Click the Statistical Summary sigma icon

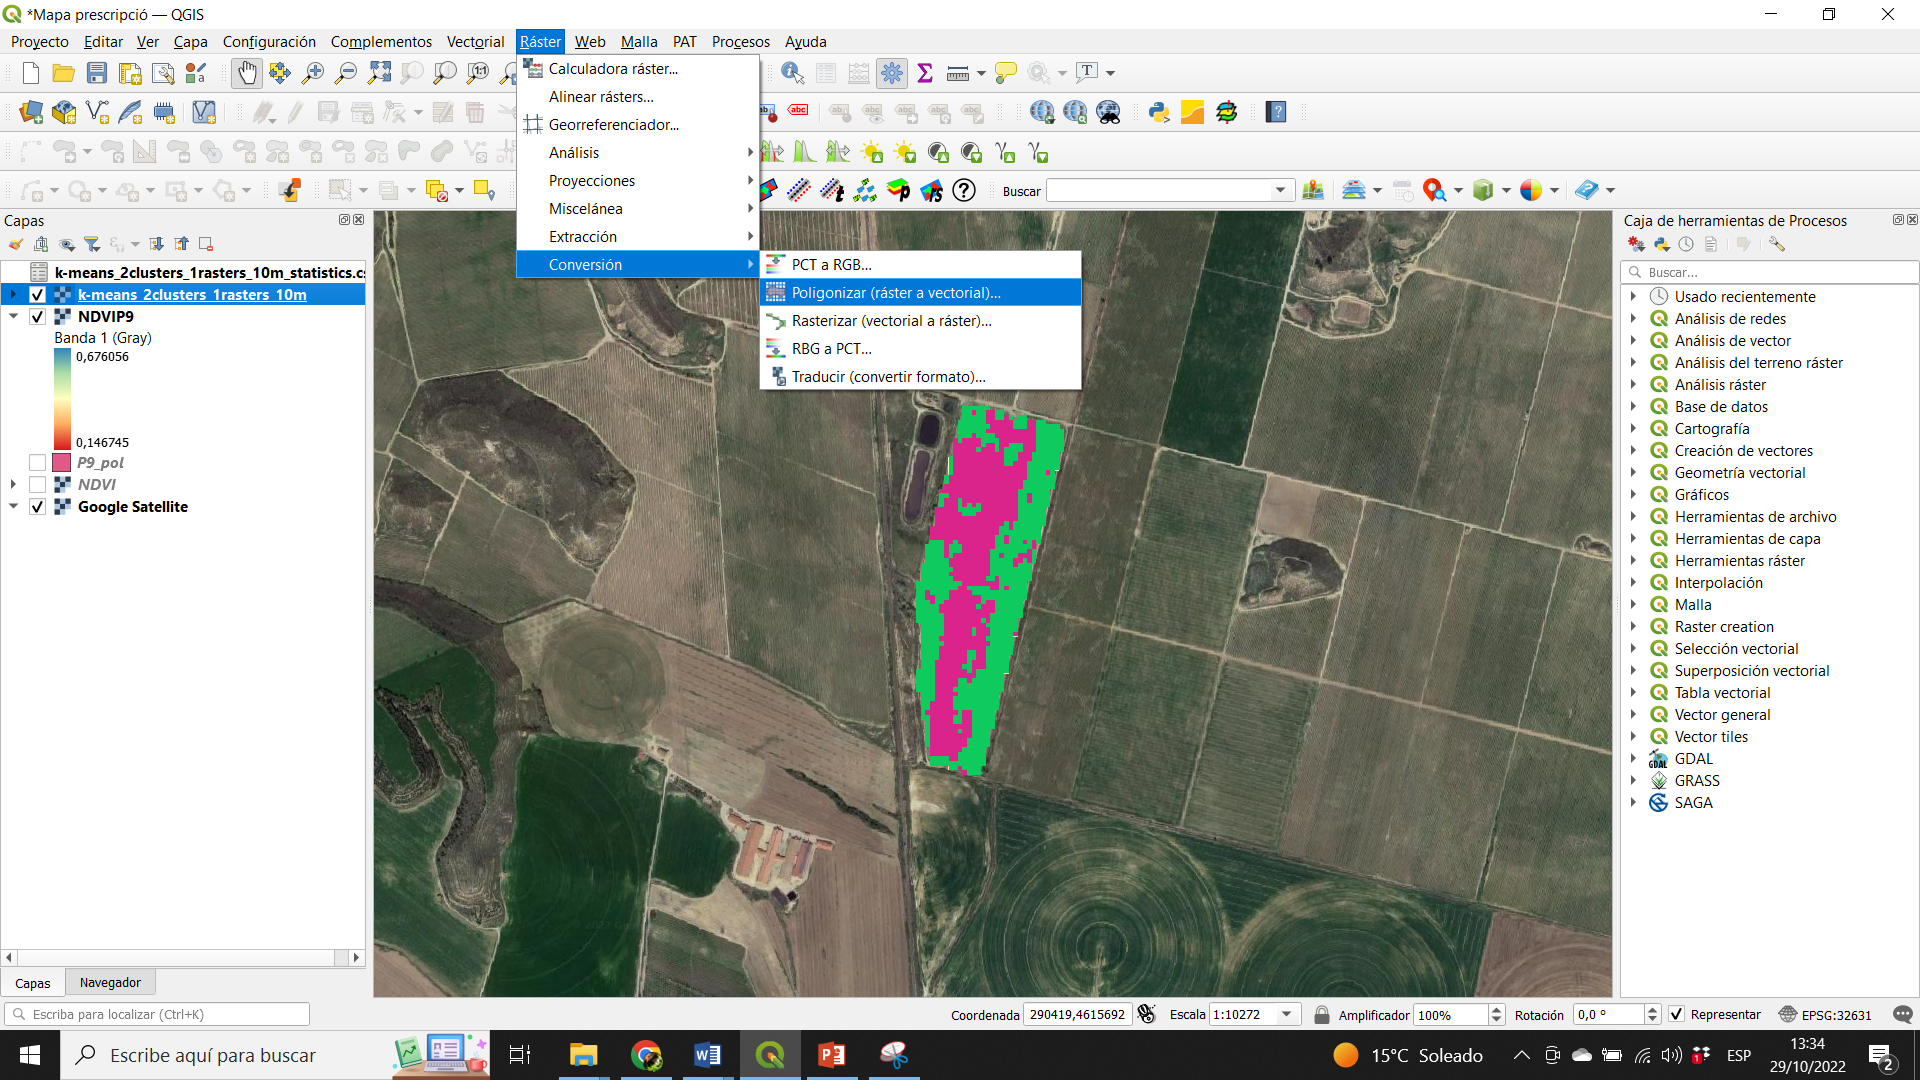coord(925,73)
